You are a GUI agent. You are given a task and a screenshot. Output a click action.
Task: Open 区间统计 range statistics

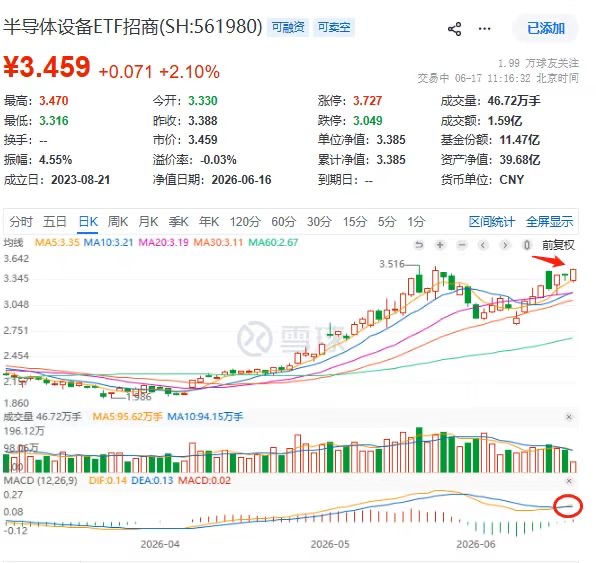point(492,222)
